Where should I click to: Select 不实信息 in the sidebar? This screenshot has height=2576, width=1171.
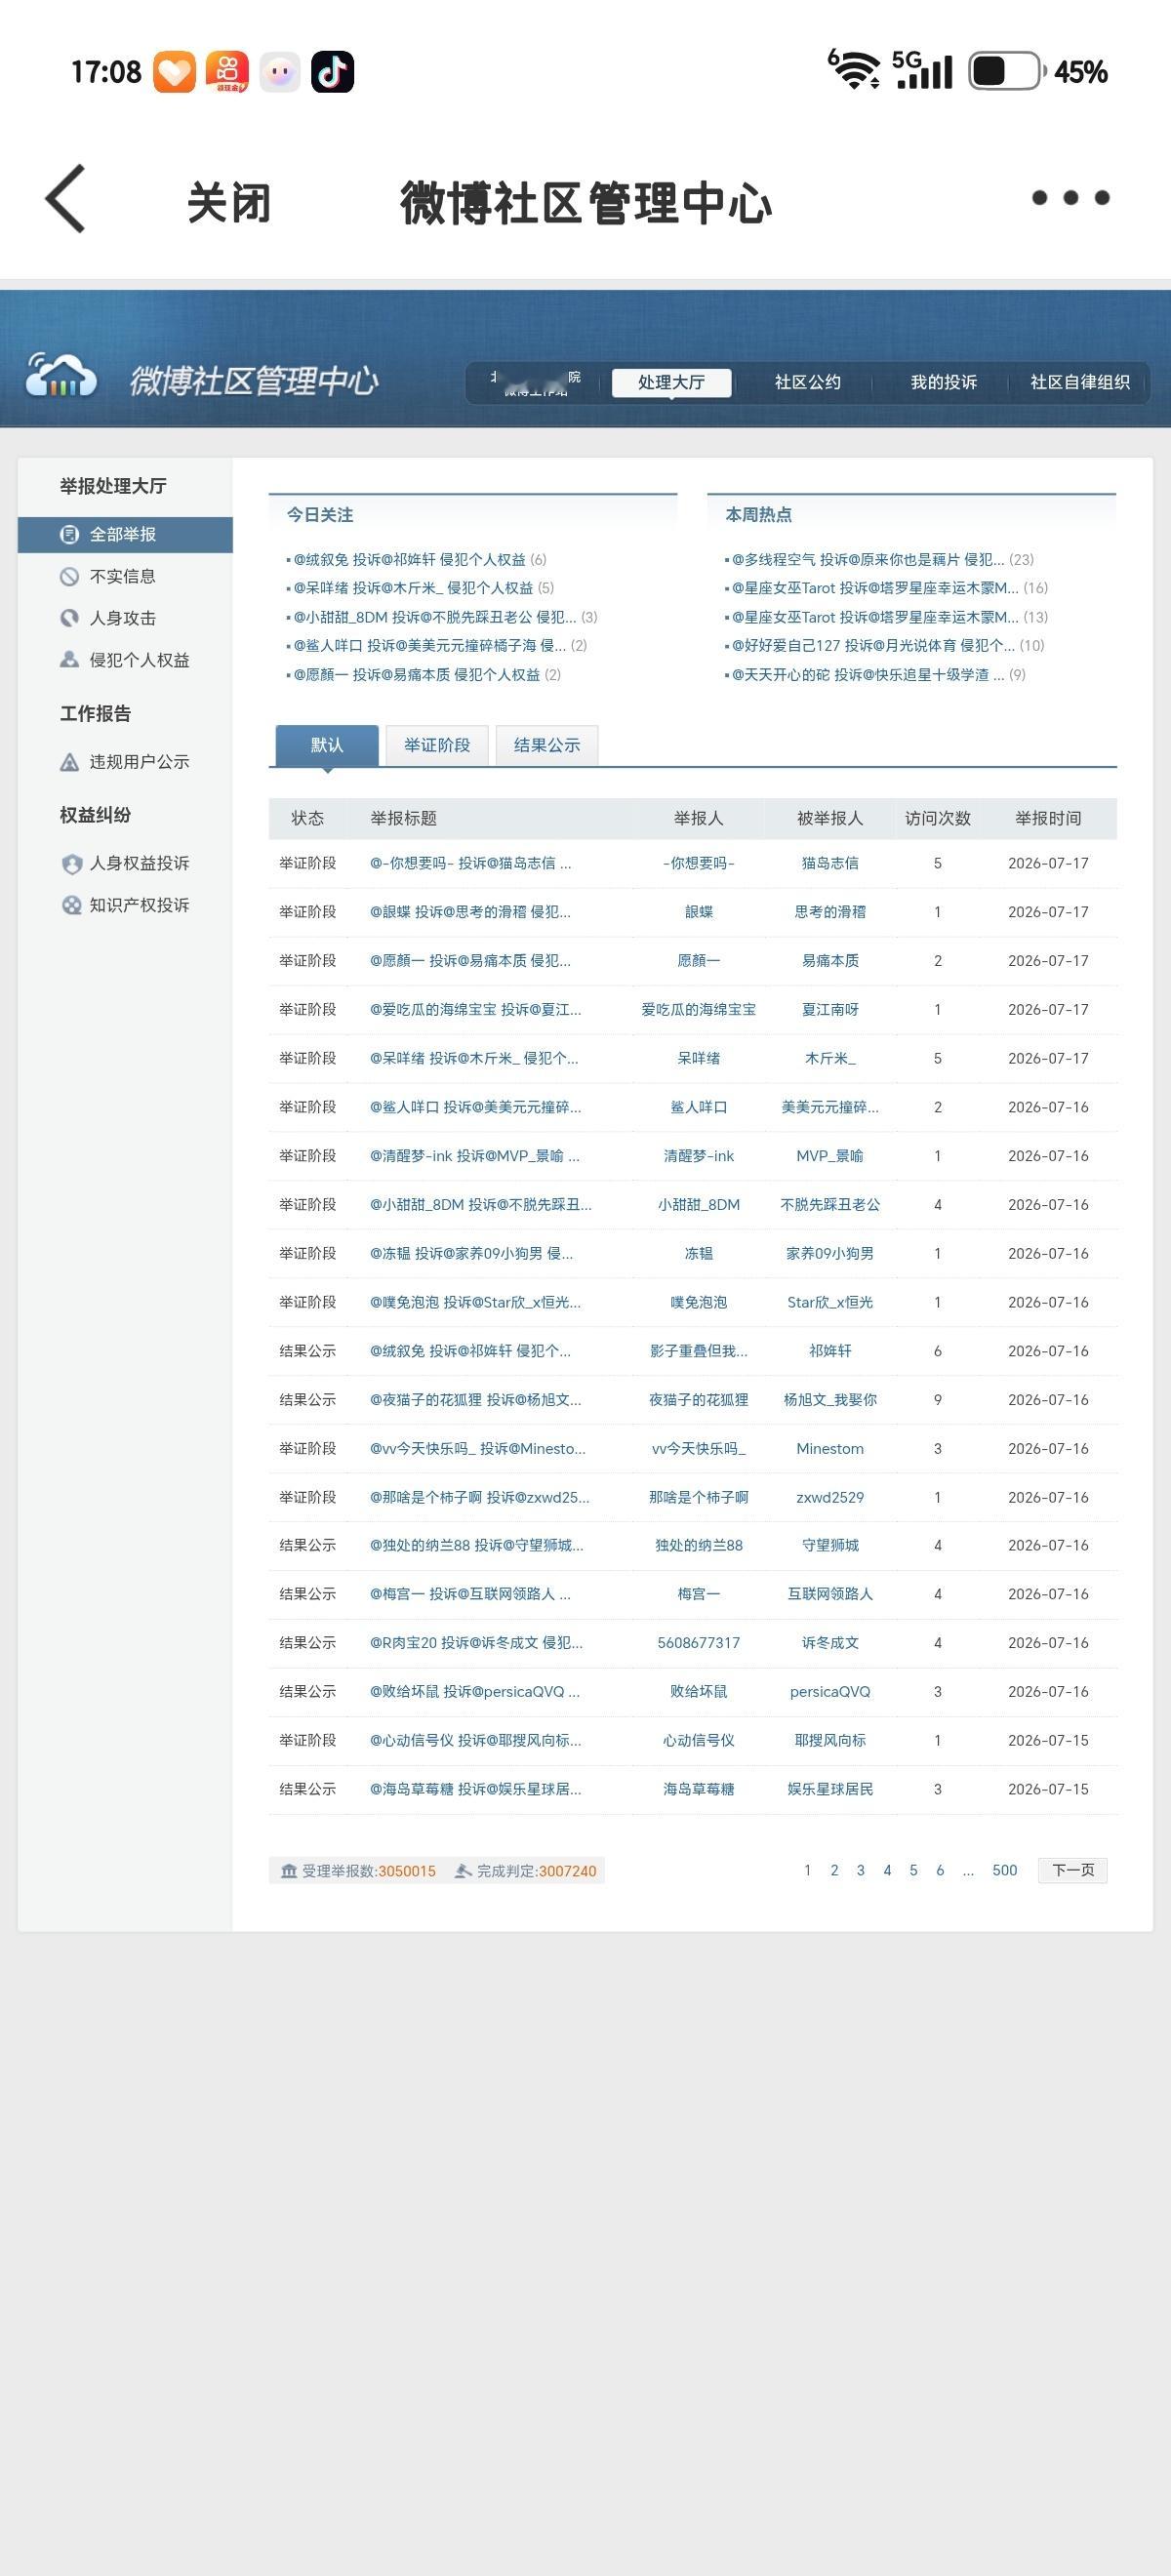coord(122,576)
